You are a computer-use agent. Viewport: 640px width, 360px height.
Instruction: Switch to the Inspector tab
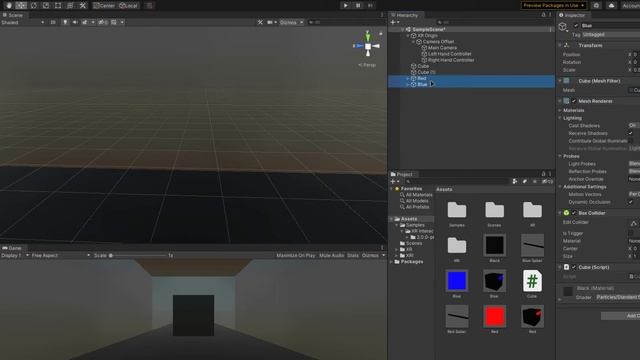pyautogui.click(x=572, y=15)
